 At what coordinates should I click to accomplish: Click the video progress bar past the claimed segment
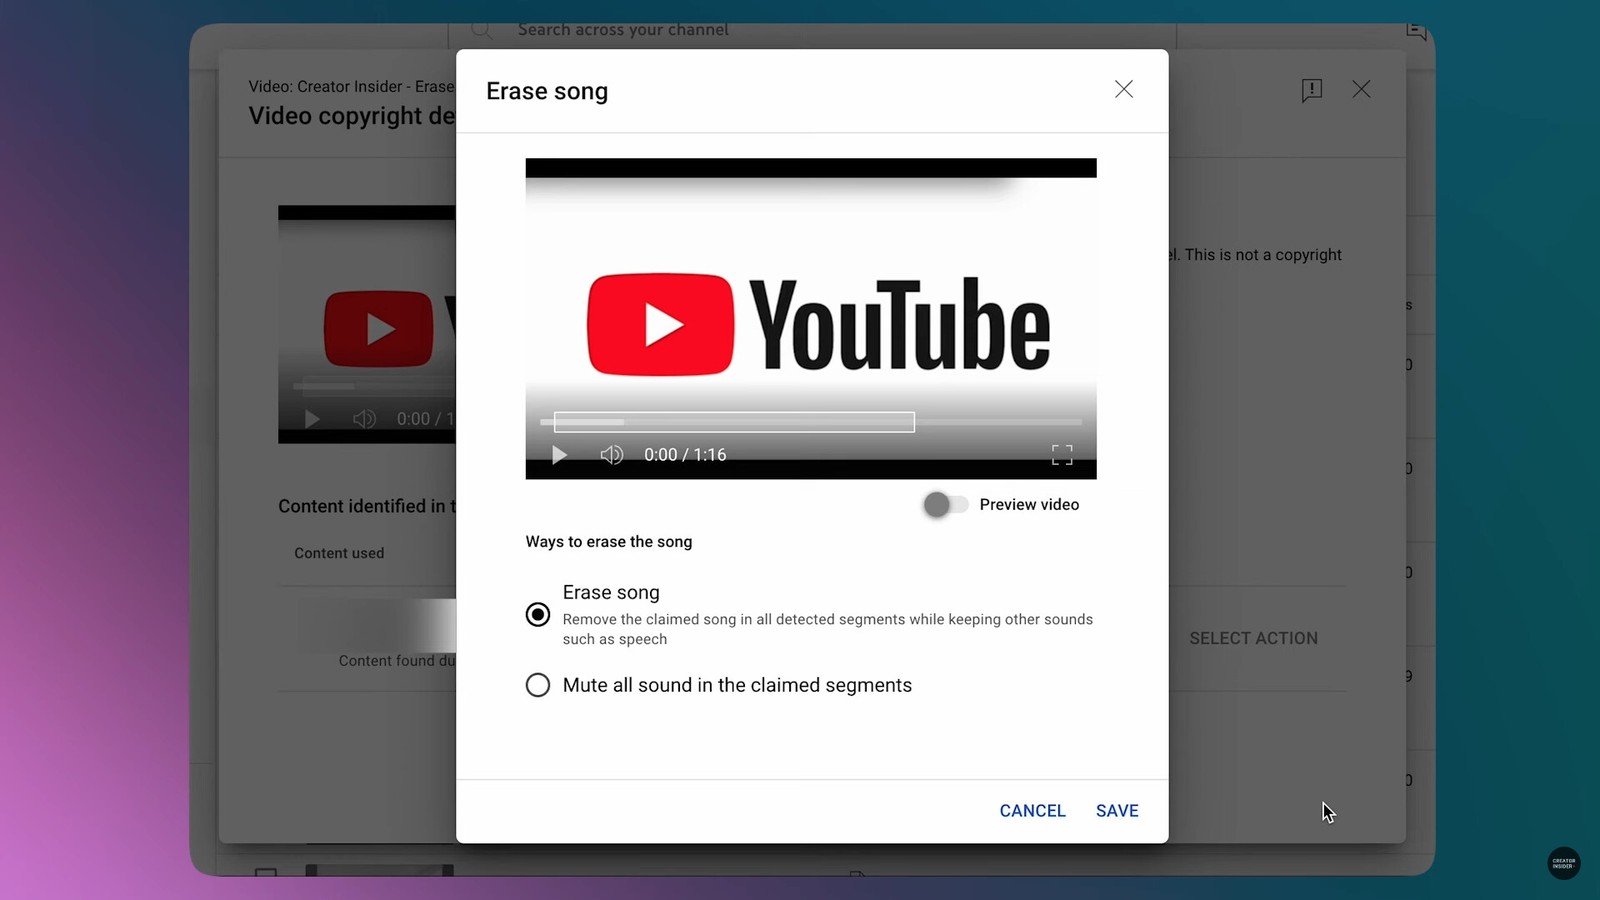pos(1000,422)
